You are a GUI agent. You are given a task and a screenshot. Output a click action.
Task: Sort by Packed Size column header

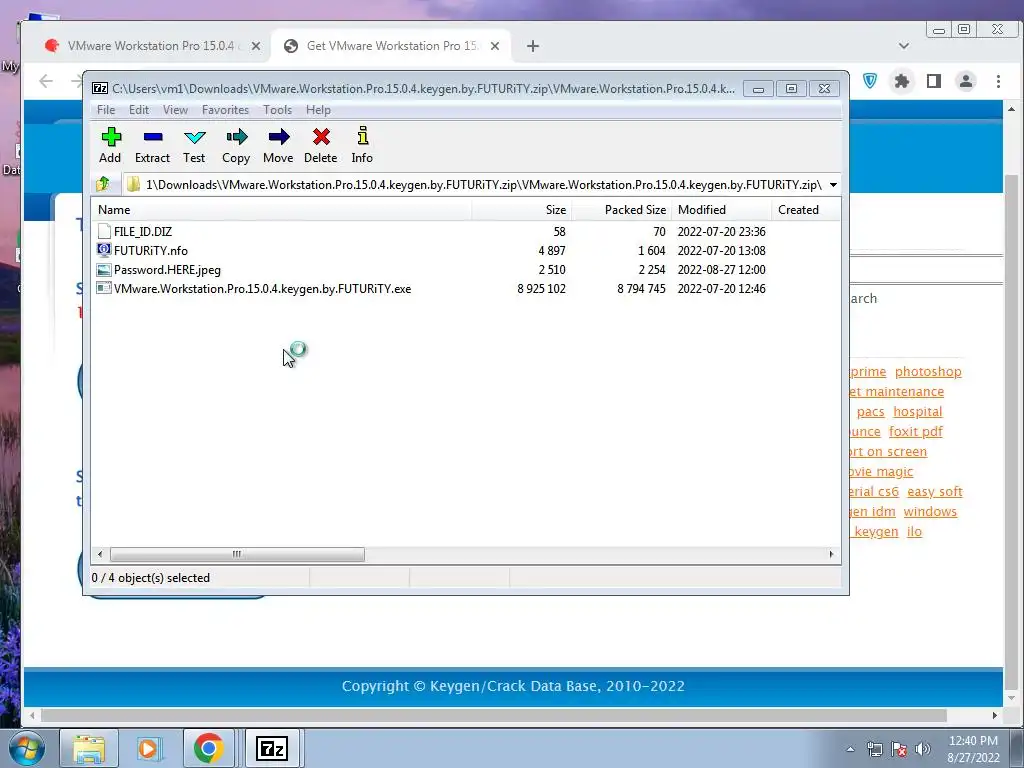pos(622,210)
